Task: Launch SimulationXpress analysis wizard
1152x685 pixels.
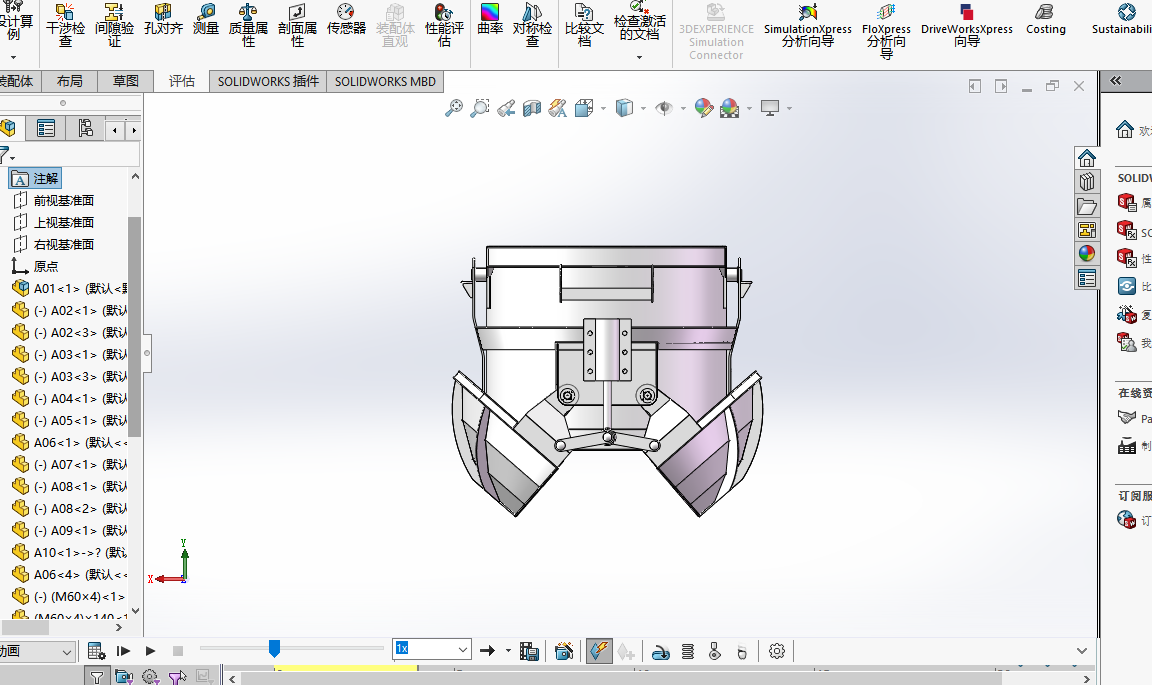Action: (x=807, y=26)
